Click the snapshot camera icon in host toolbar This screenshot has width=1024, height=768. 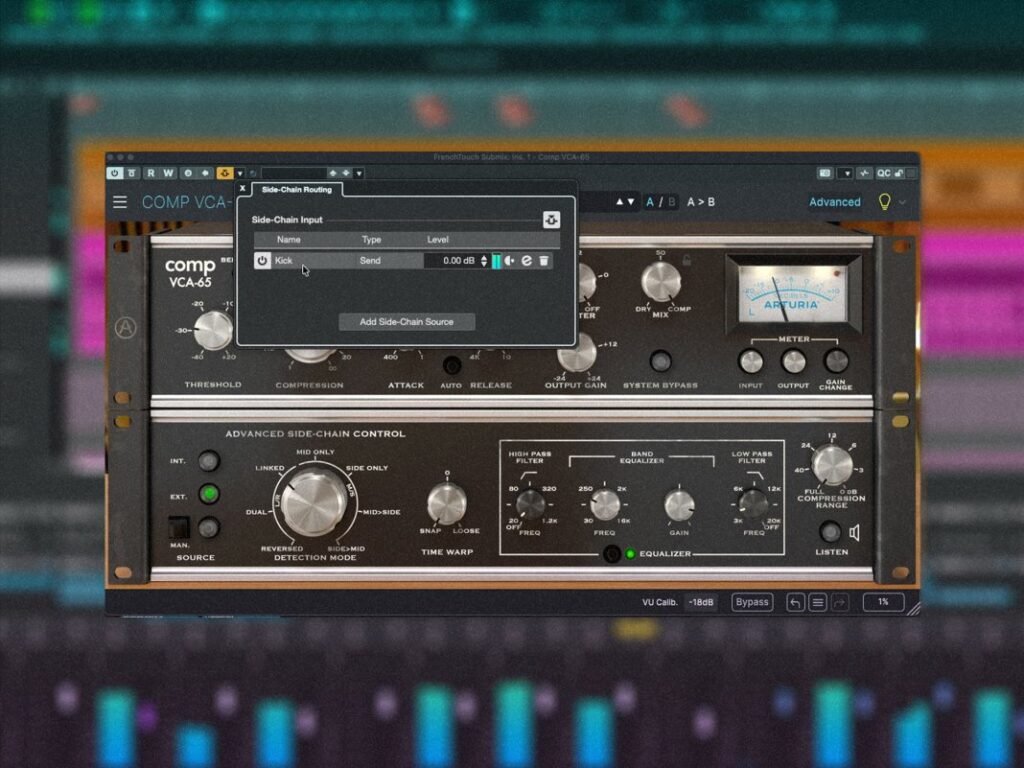point(825,173)
